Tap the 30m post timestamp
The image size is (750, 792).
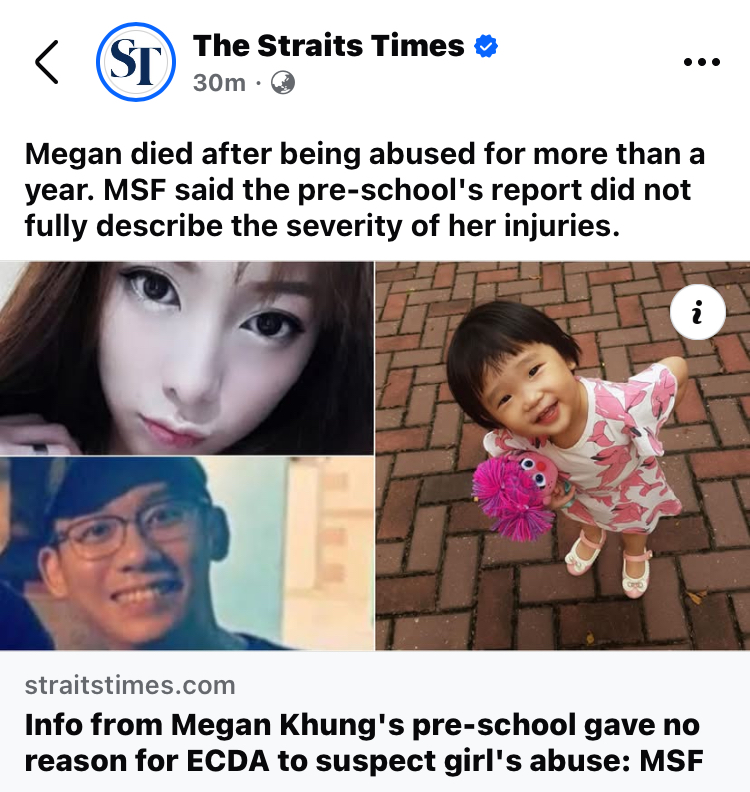(219, 83)
